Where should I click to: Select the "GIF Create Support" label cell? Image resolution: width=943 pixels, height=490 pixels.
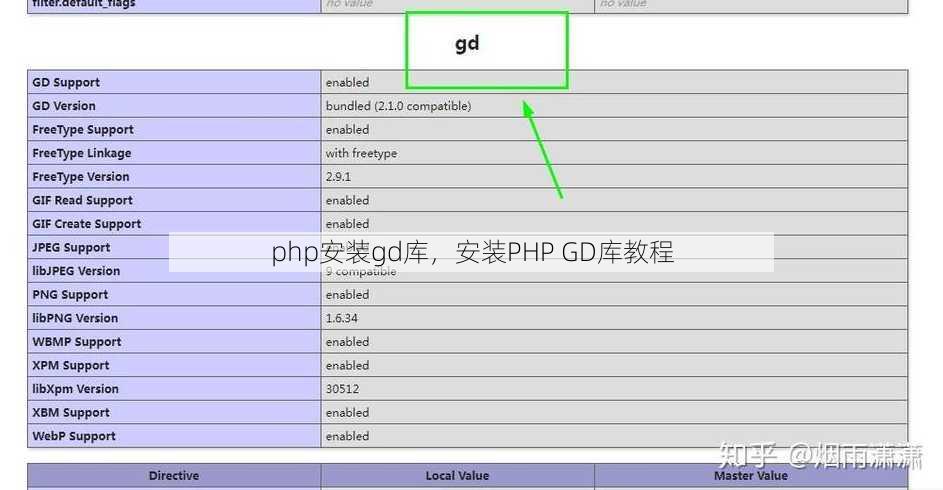click(174, 224)
